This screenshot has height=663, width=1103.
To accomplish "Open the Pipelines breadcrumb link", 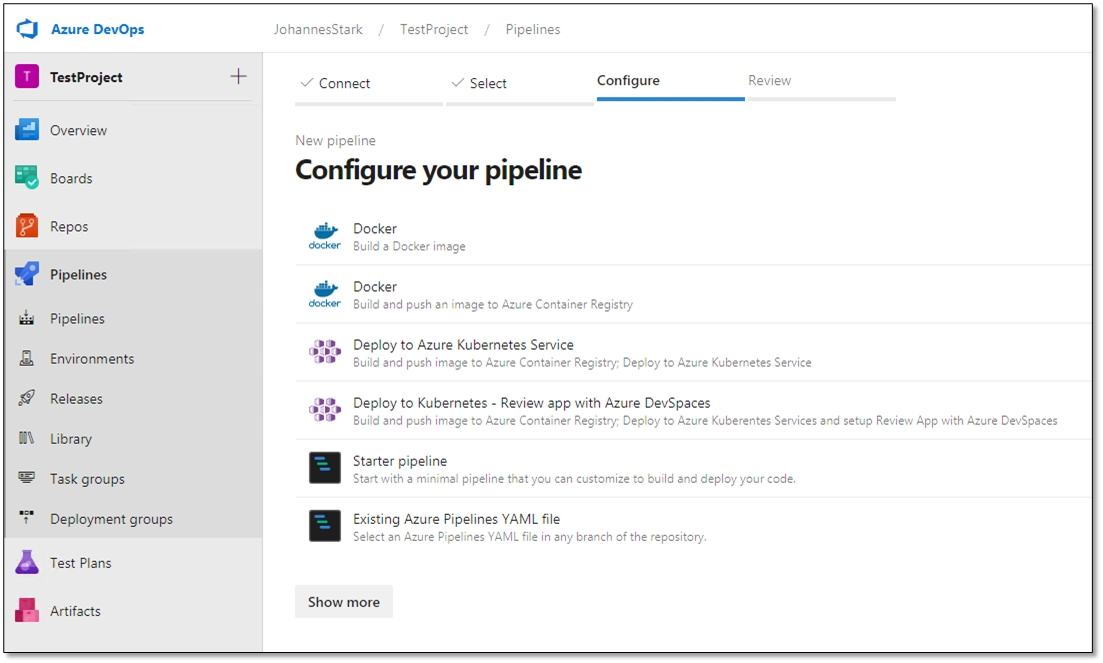I will tap(533, 30).
